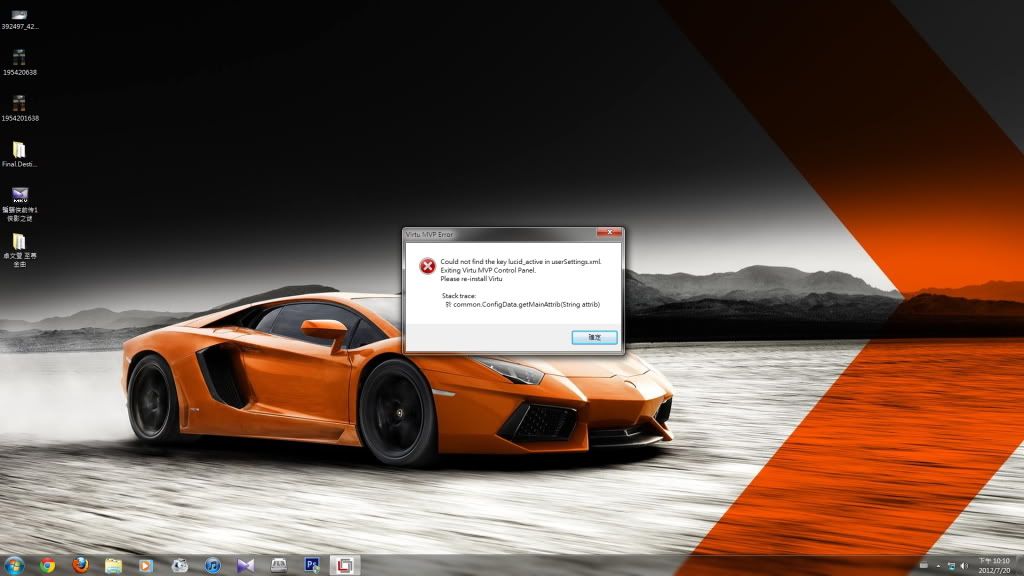The height and width of the screenshot is (576, 1024).
Task: Select the 195420638 desktop image icon
Action: 20,63
